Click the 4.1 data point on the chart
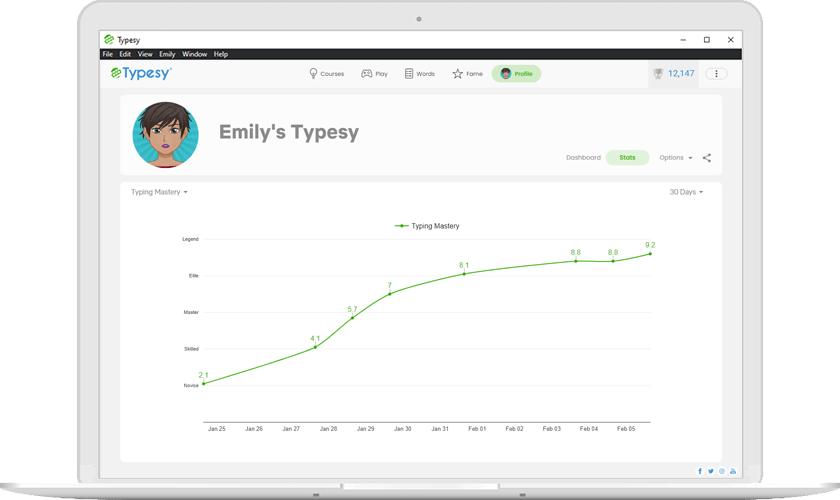Screen dimensions: 840x500 click(x=315, y=347)
